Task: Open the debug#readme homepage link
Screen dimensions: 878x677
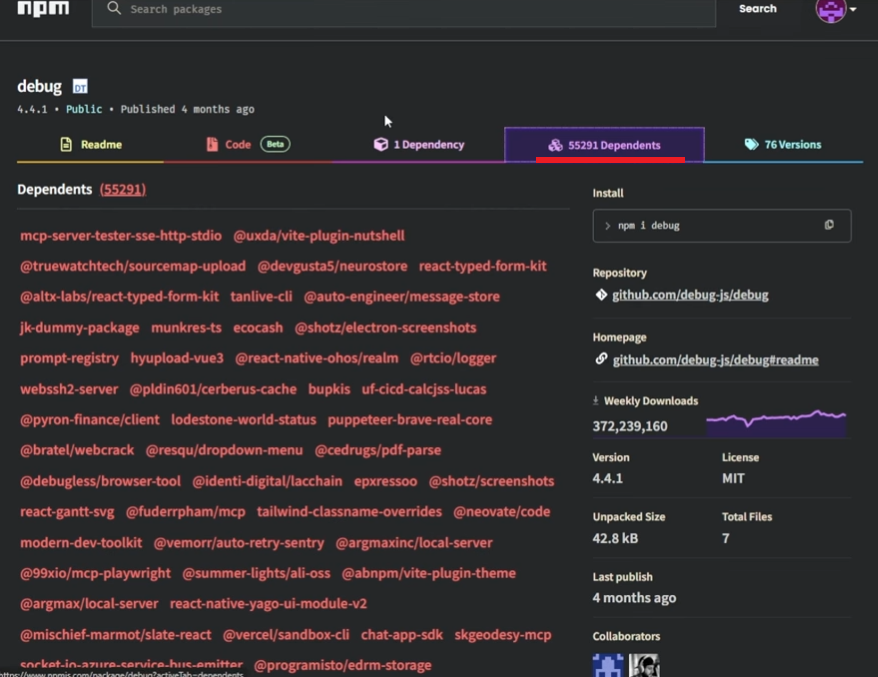Action: coord(716,360)
